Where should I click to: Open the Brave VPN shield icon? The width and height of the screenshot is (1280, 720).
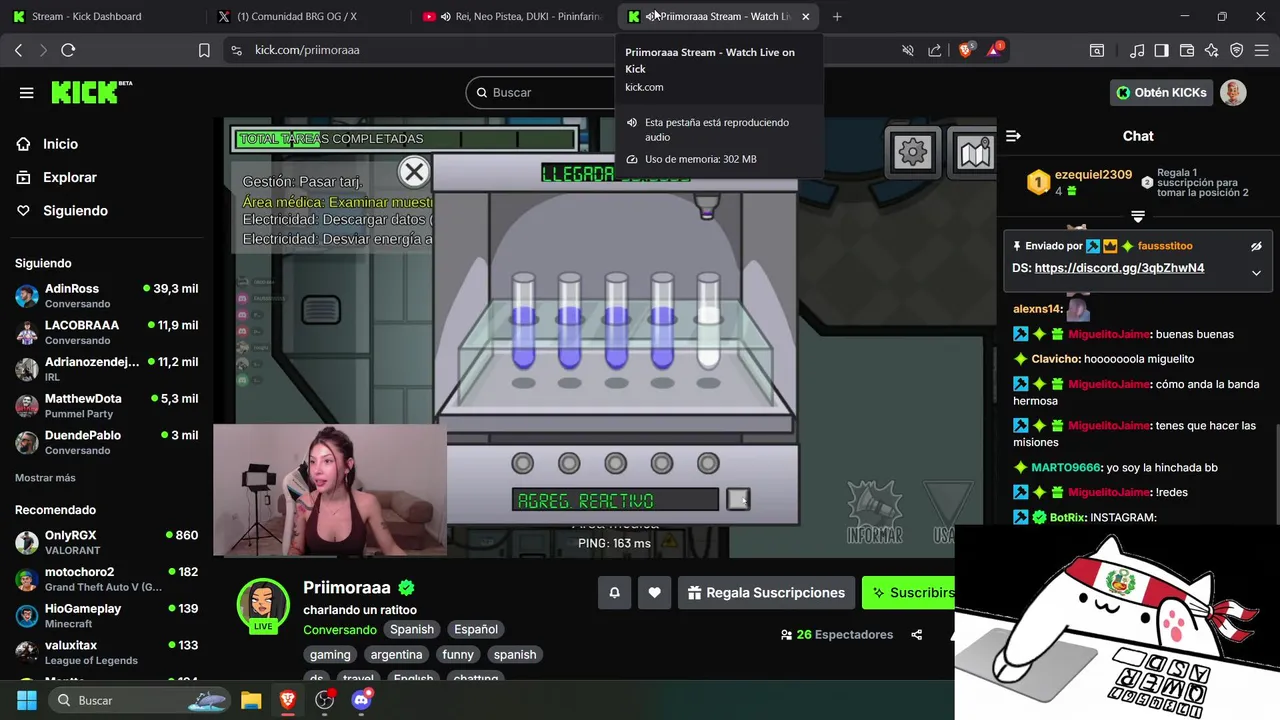pos(1237,50)
